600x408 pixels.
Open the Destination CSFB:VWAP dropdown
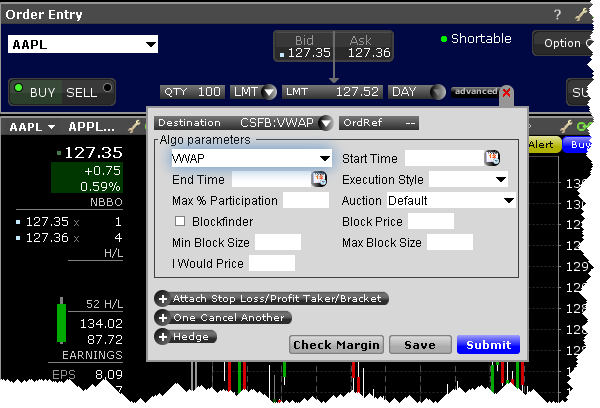[x=324, y=123]
